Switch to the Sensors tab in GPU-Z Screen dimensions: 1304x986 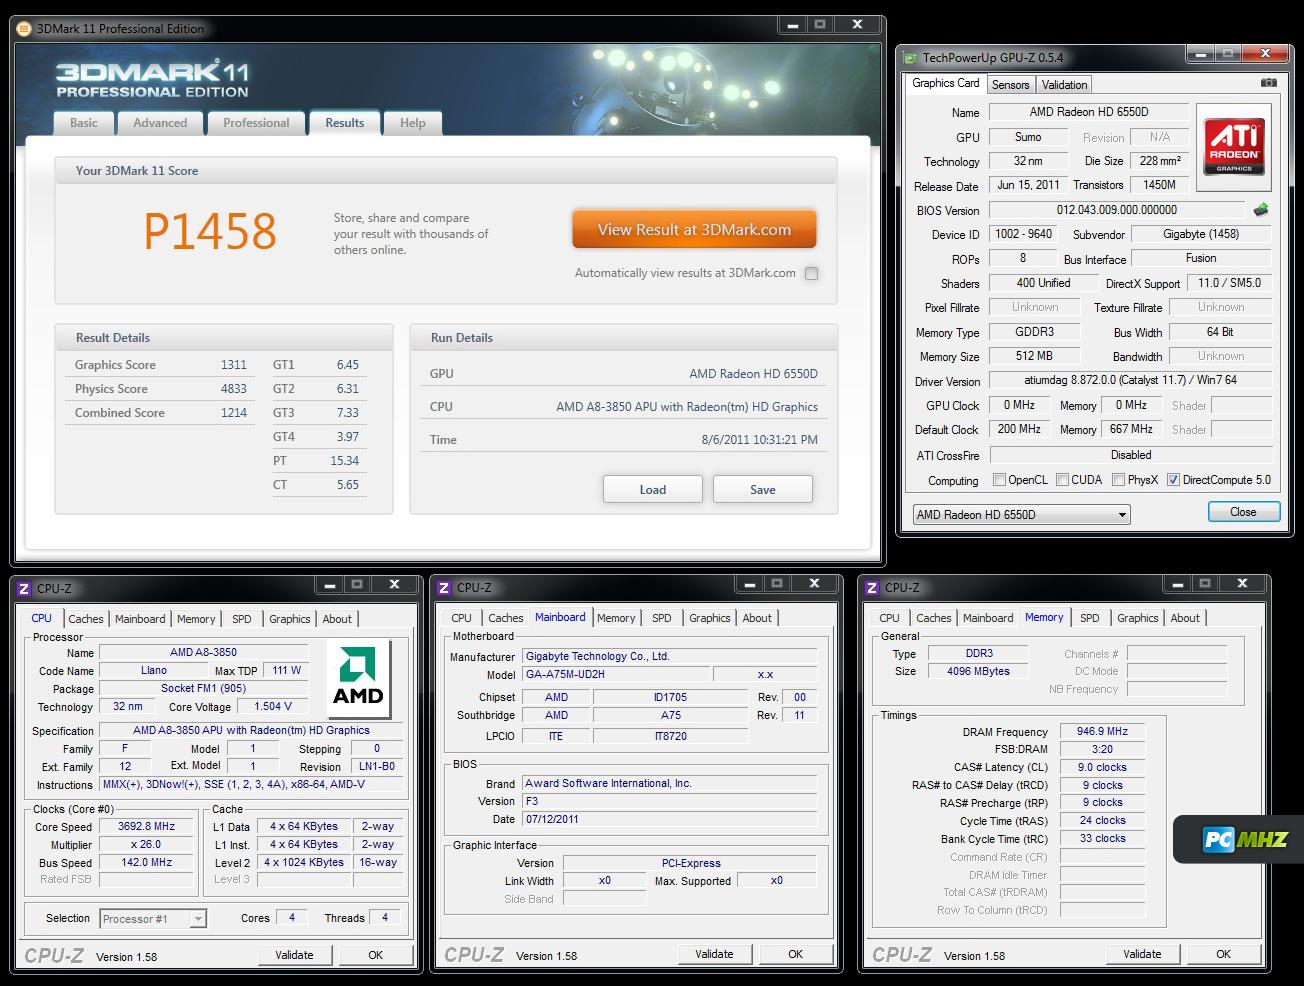(x=1010, y=85)
